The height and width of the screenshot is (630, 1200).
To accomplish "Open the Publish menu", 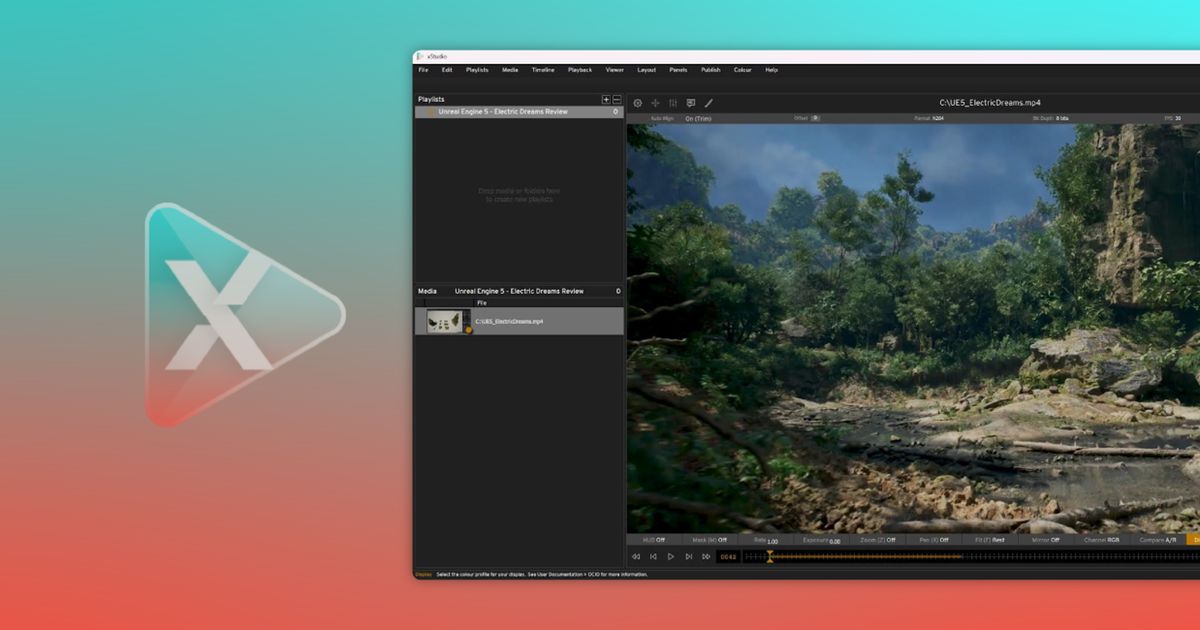I will coord(710,70).
